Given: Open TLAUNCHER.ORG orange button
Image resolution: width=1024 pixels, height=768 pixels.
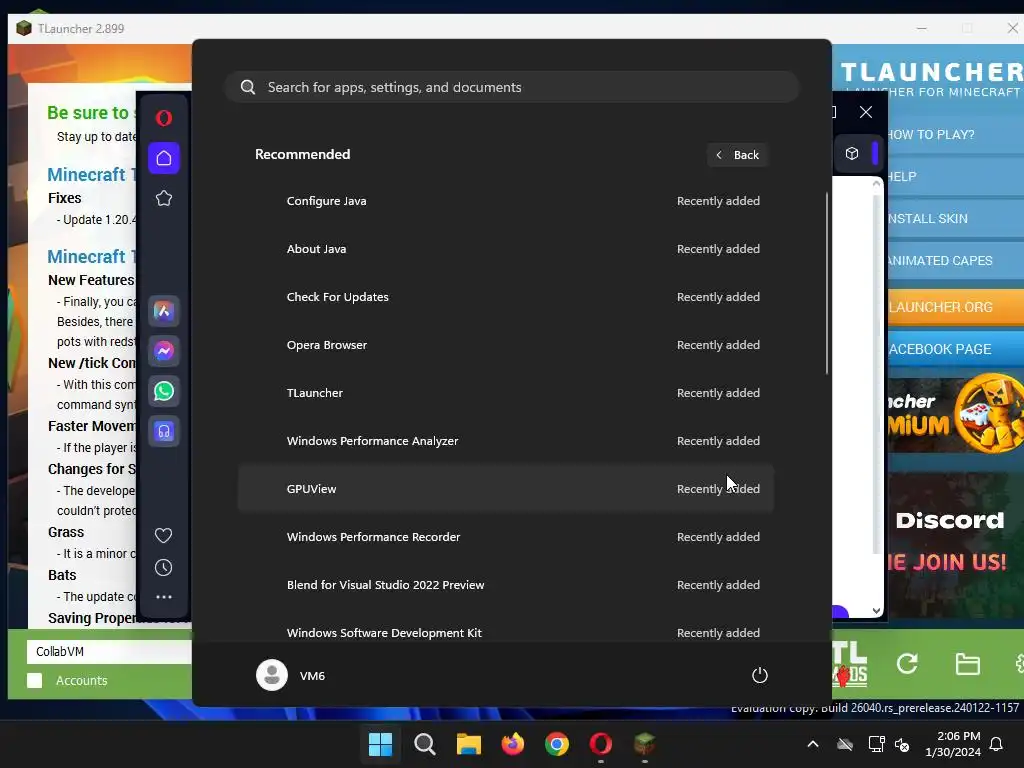Looking at the screenshot, I should 955,307.
